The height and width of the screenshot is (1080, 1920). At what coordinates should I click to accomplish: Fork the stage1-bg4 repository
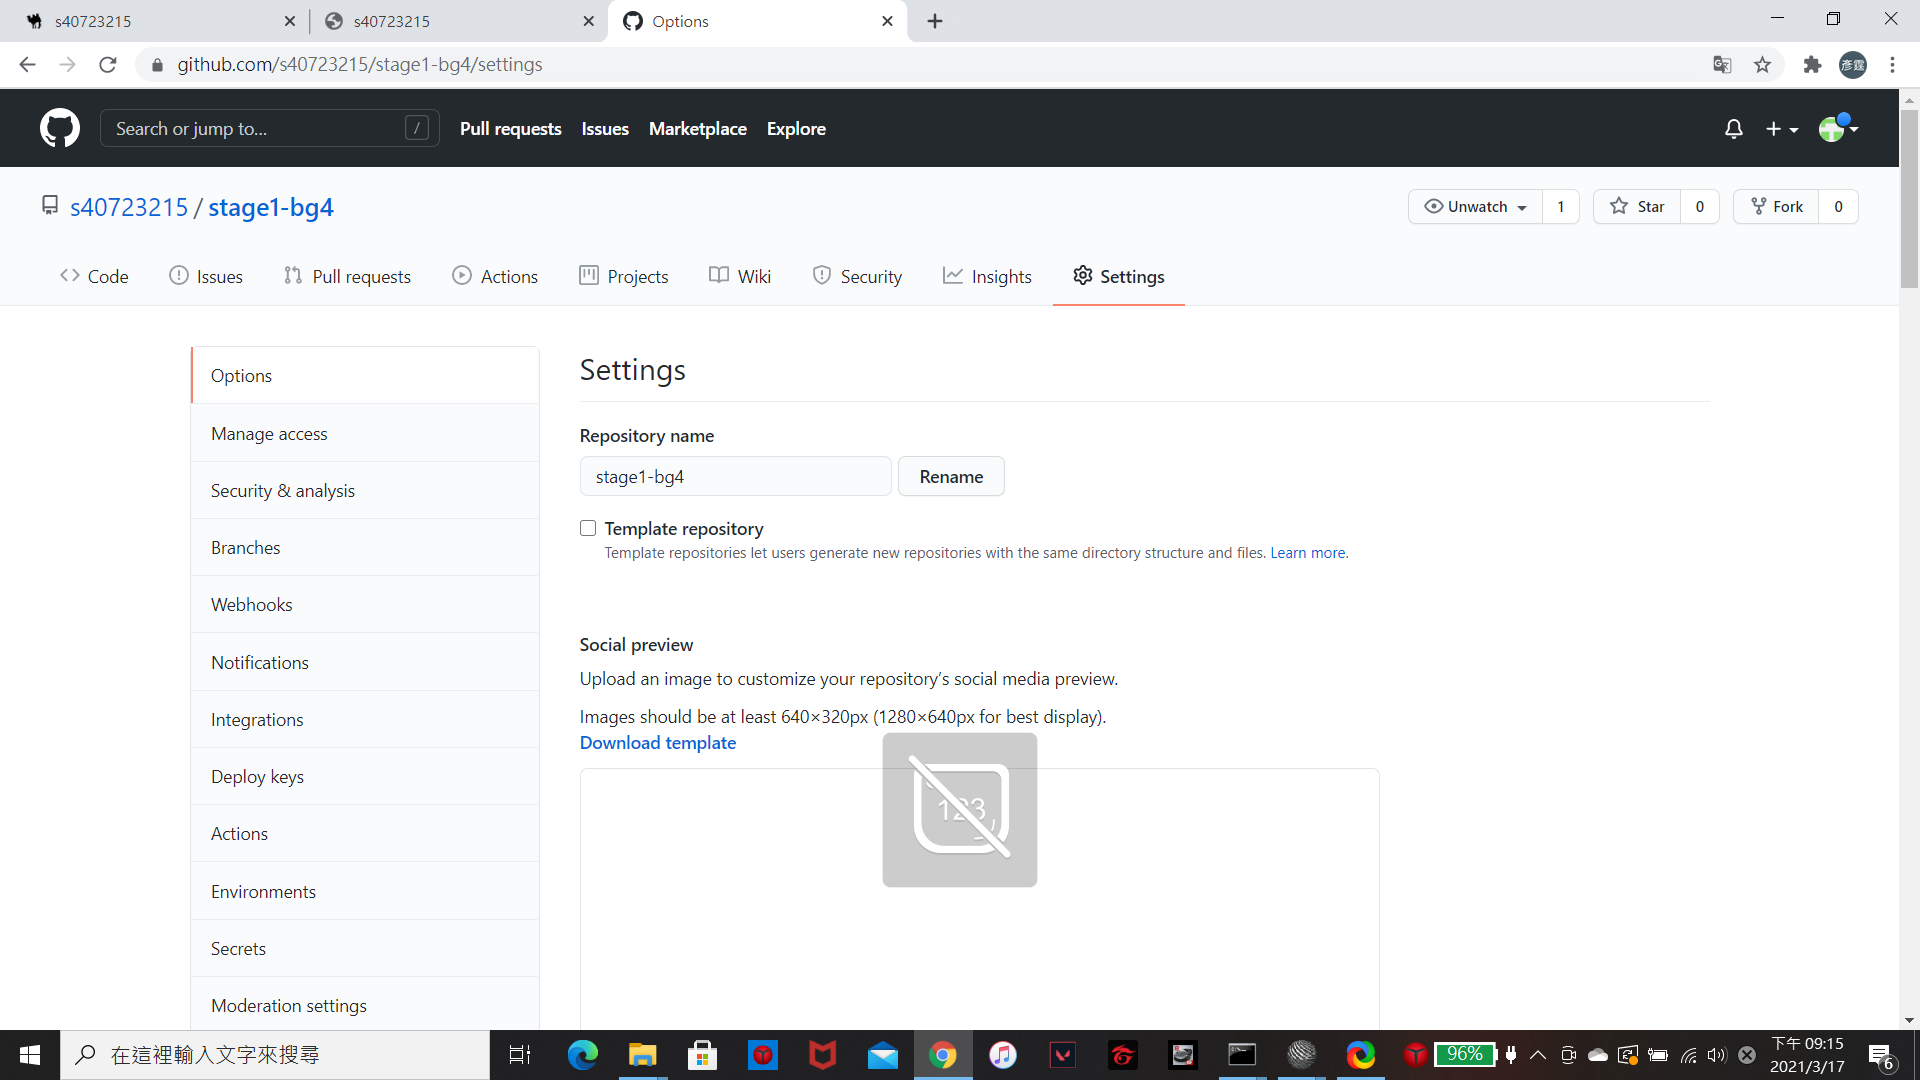1776,207
